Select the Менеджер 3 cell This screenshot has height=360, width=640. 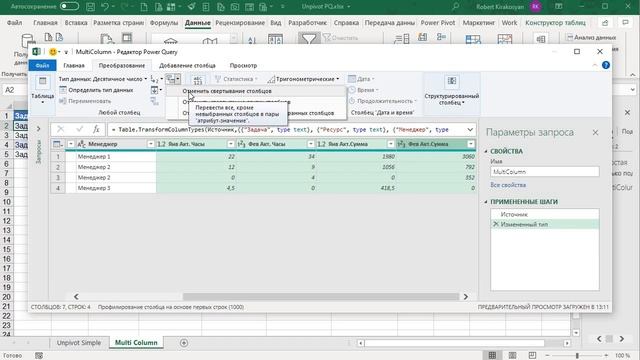(116, 188)
